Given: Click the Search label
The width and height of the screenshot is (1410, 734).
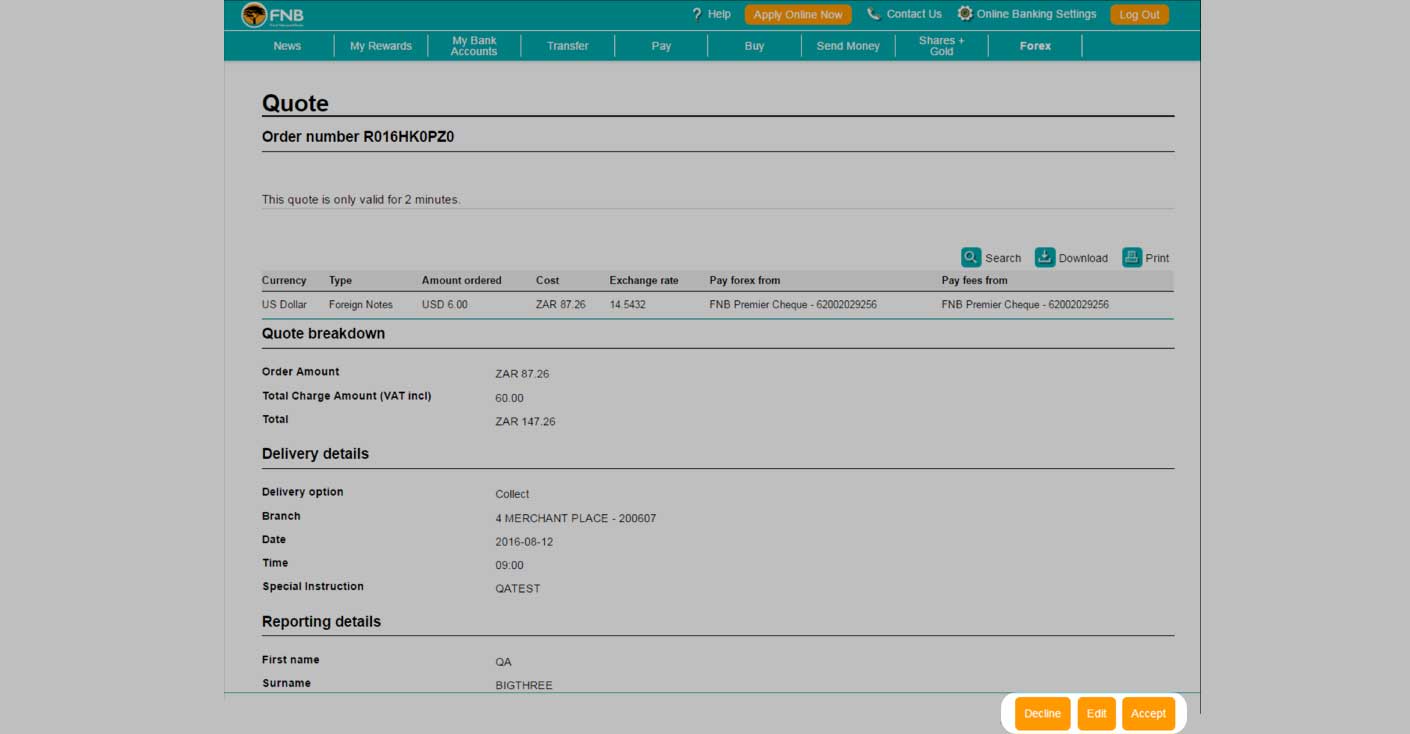Looking at the screenshot, I should click(x=1003, y=258).
